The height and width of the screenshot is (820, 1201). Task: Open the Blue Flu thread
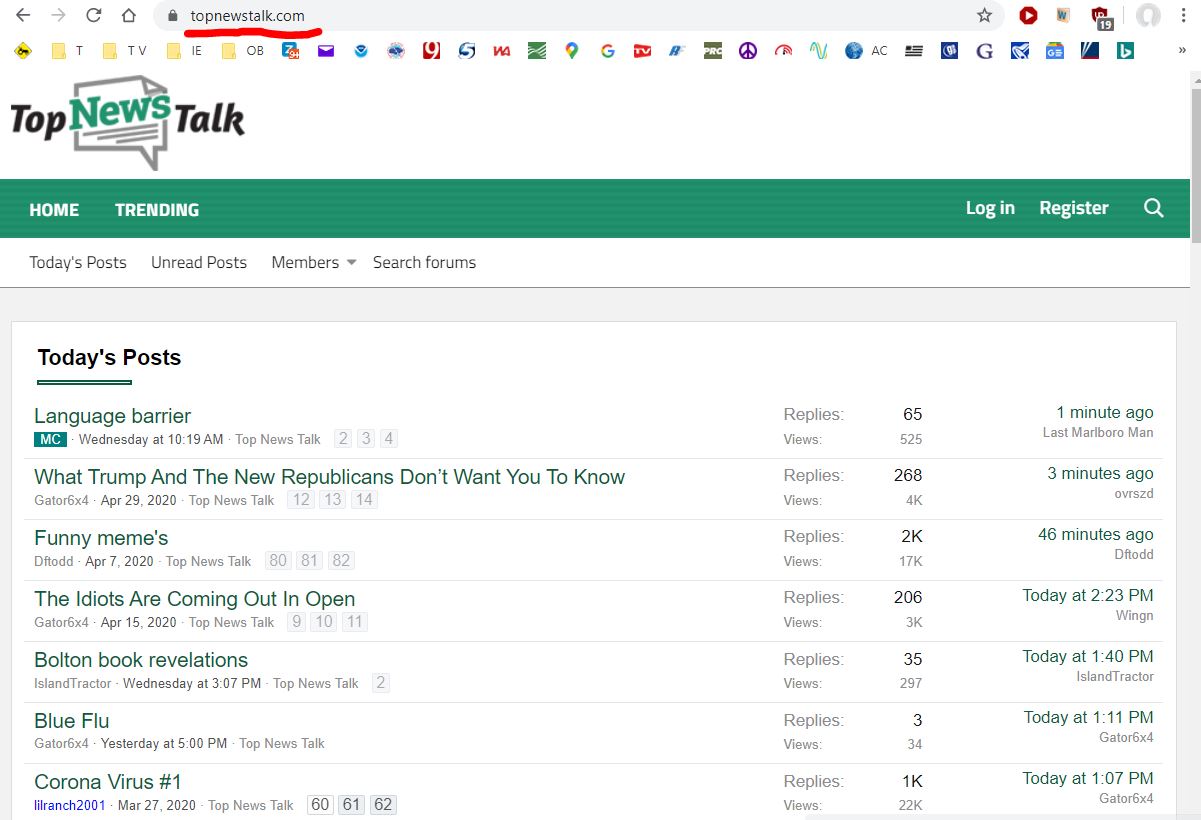click(x=72, y=721)
